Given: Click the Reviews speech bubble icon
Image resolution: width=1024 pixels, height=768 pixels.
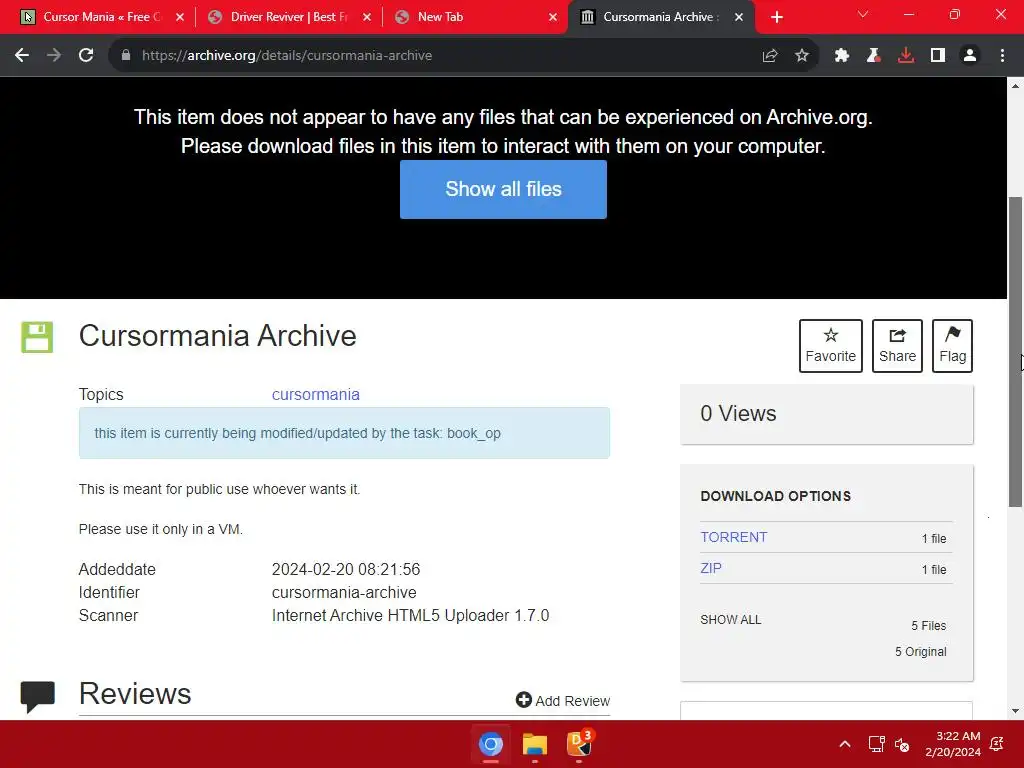Looking at the screenshot, I should click(37, 696).
